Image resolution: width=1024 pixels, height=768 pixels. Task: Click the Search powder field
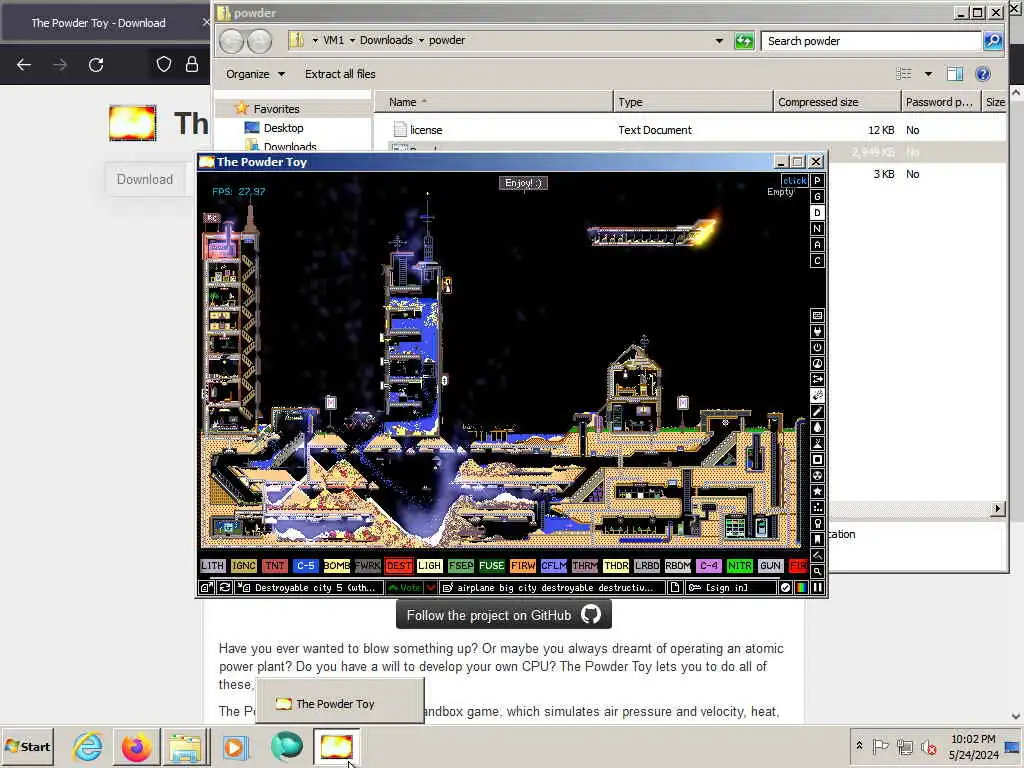(x=871, y=40)
